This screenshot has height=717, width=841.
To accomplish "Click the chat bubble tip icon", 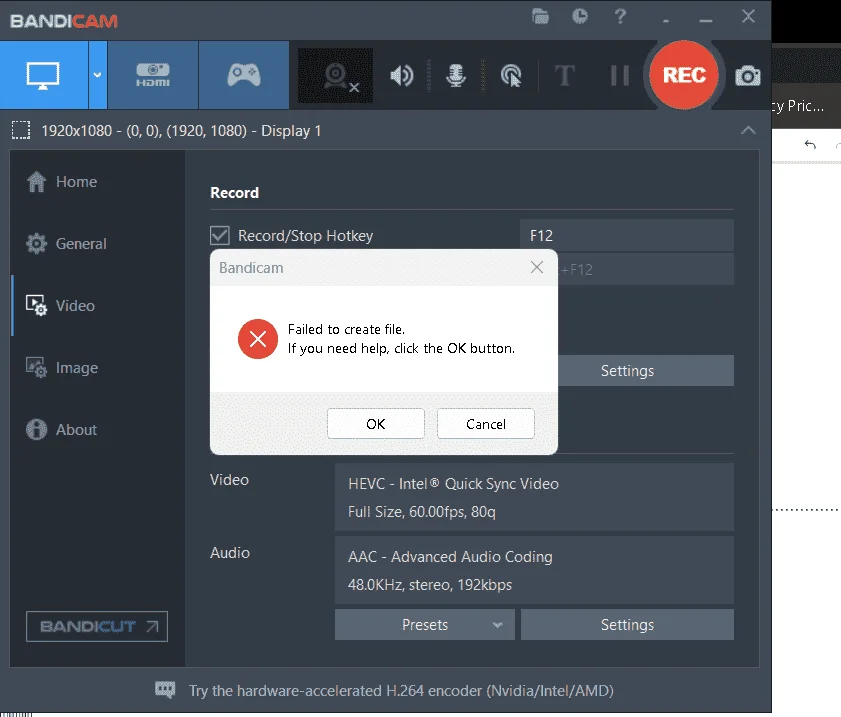I will [x=165, y=690].
